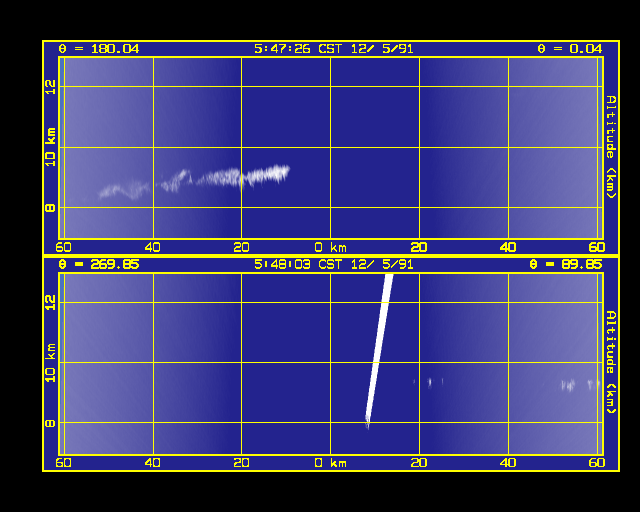Screen dimensions: 640x512
Task: Click 'Altitude (km)' axis title of the 5:47:26 panel
Action: [x=611, y=147]
